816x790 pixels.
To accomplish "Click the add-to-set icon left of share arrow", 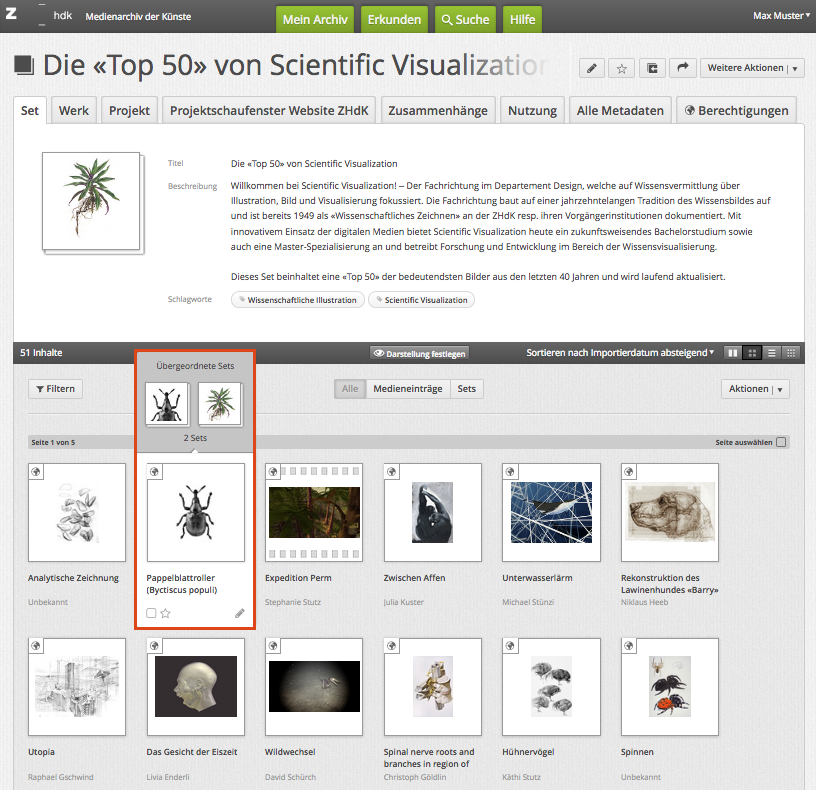I will pos(652,68).
